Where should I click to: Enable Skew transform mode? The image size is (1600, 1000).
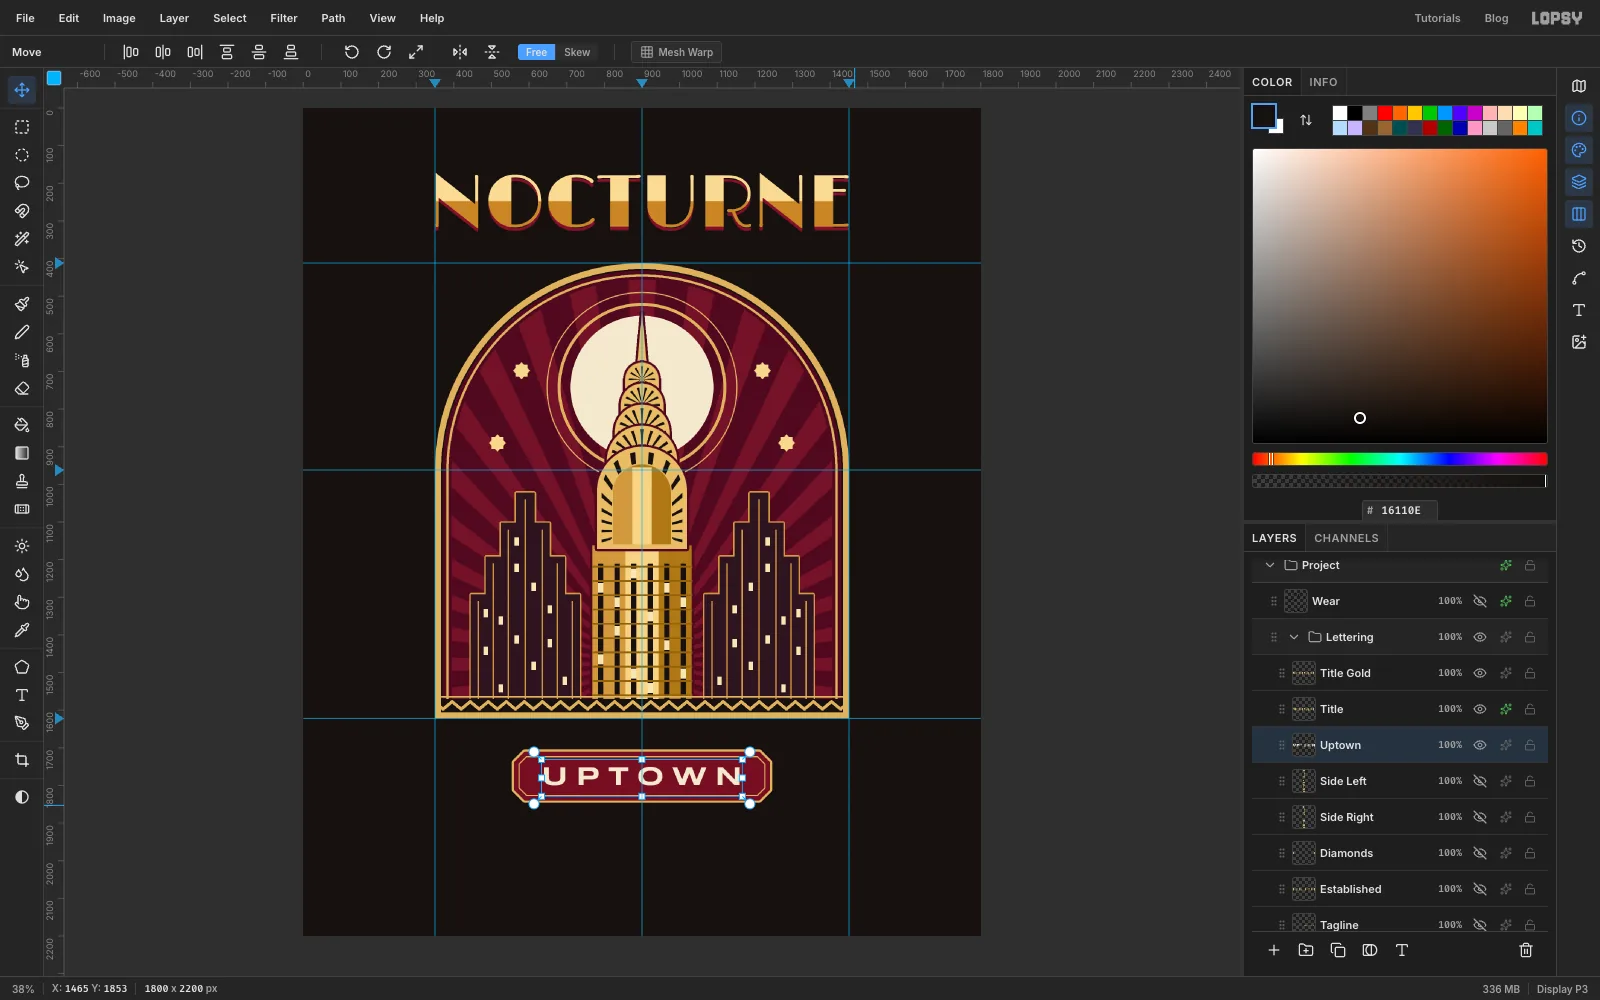click(577, 52)
